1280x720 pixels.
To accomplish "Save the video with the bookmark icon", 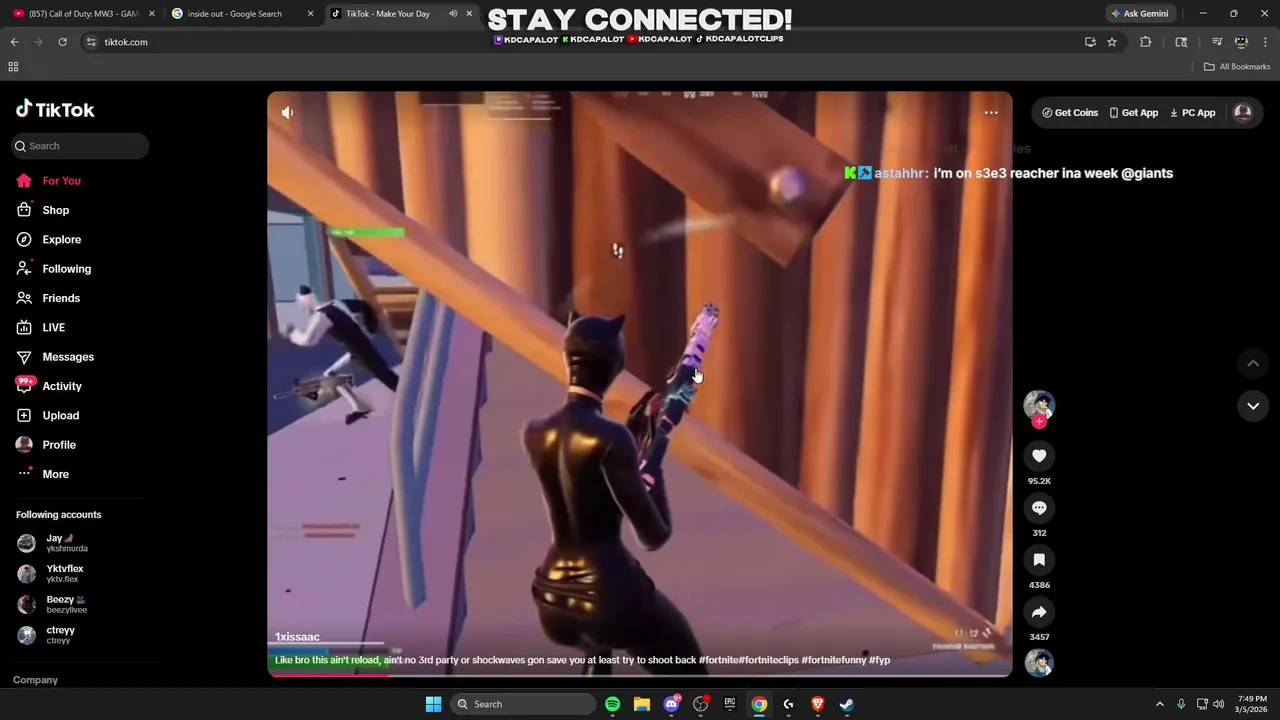I will point(1039,560).
